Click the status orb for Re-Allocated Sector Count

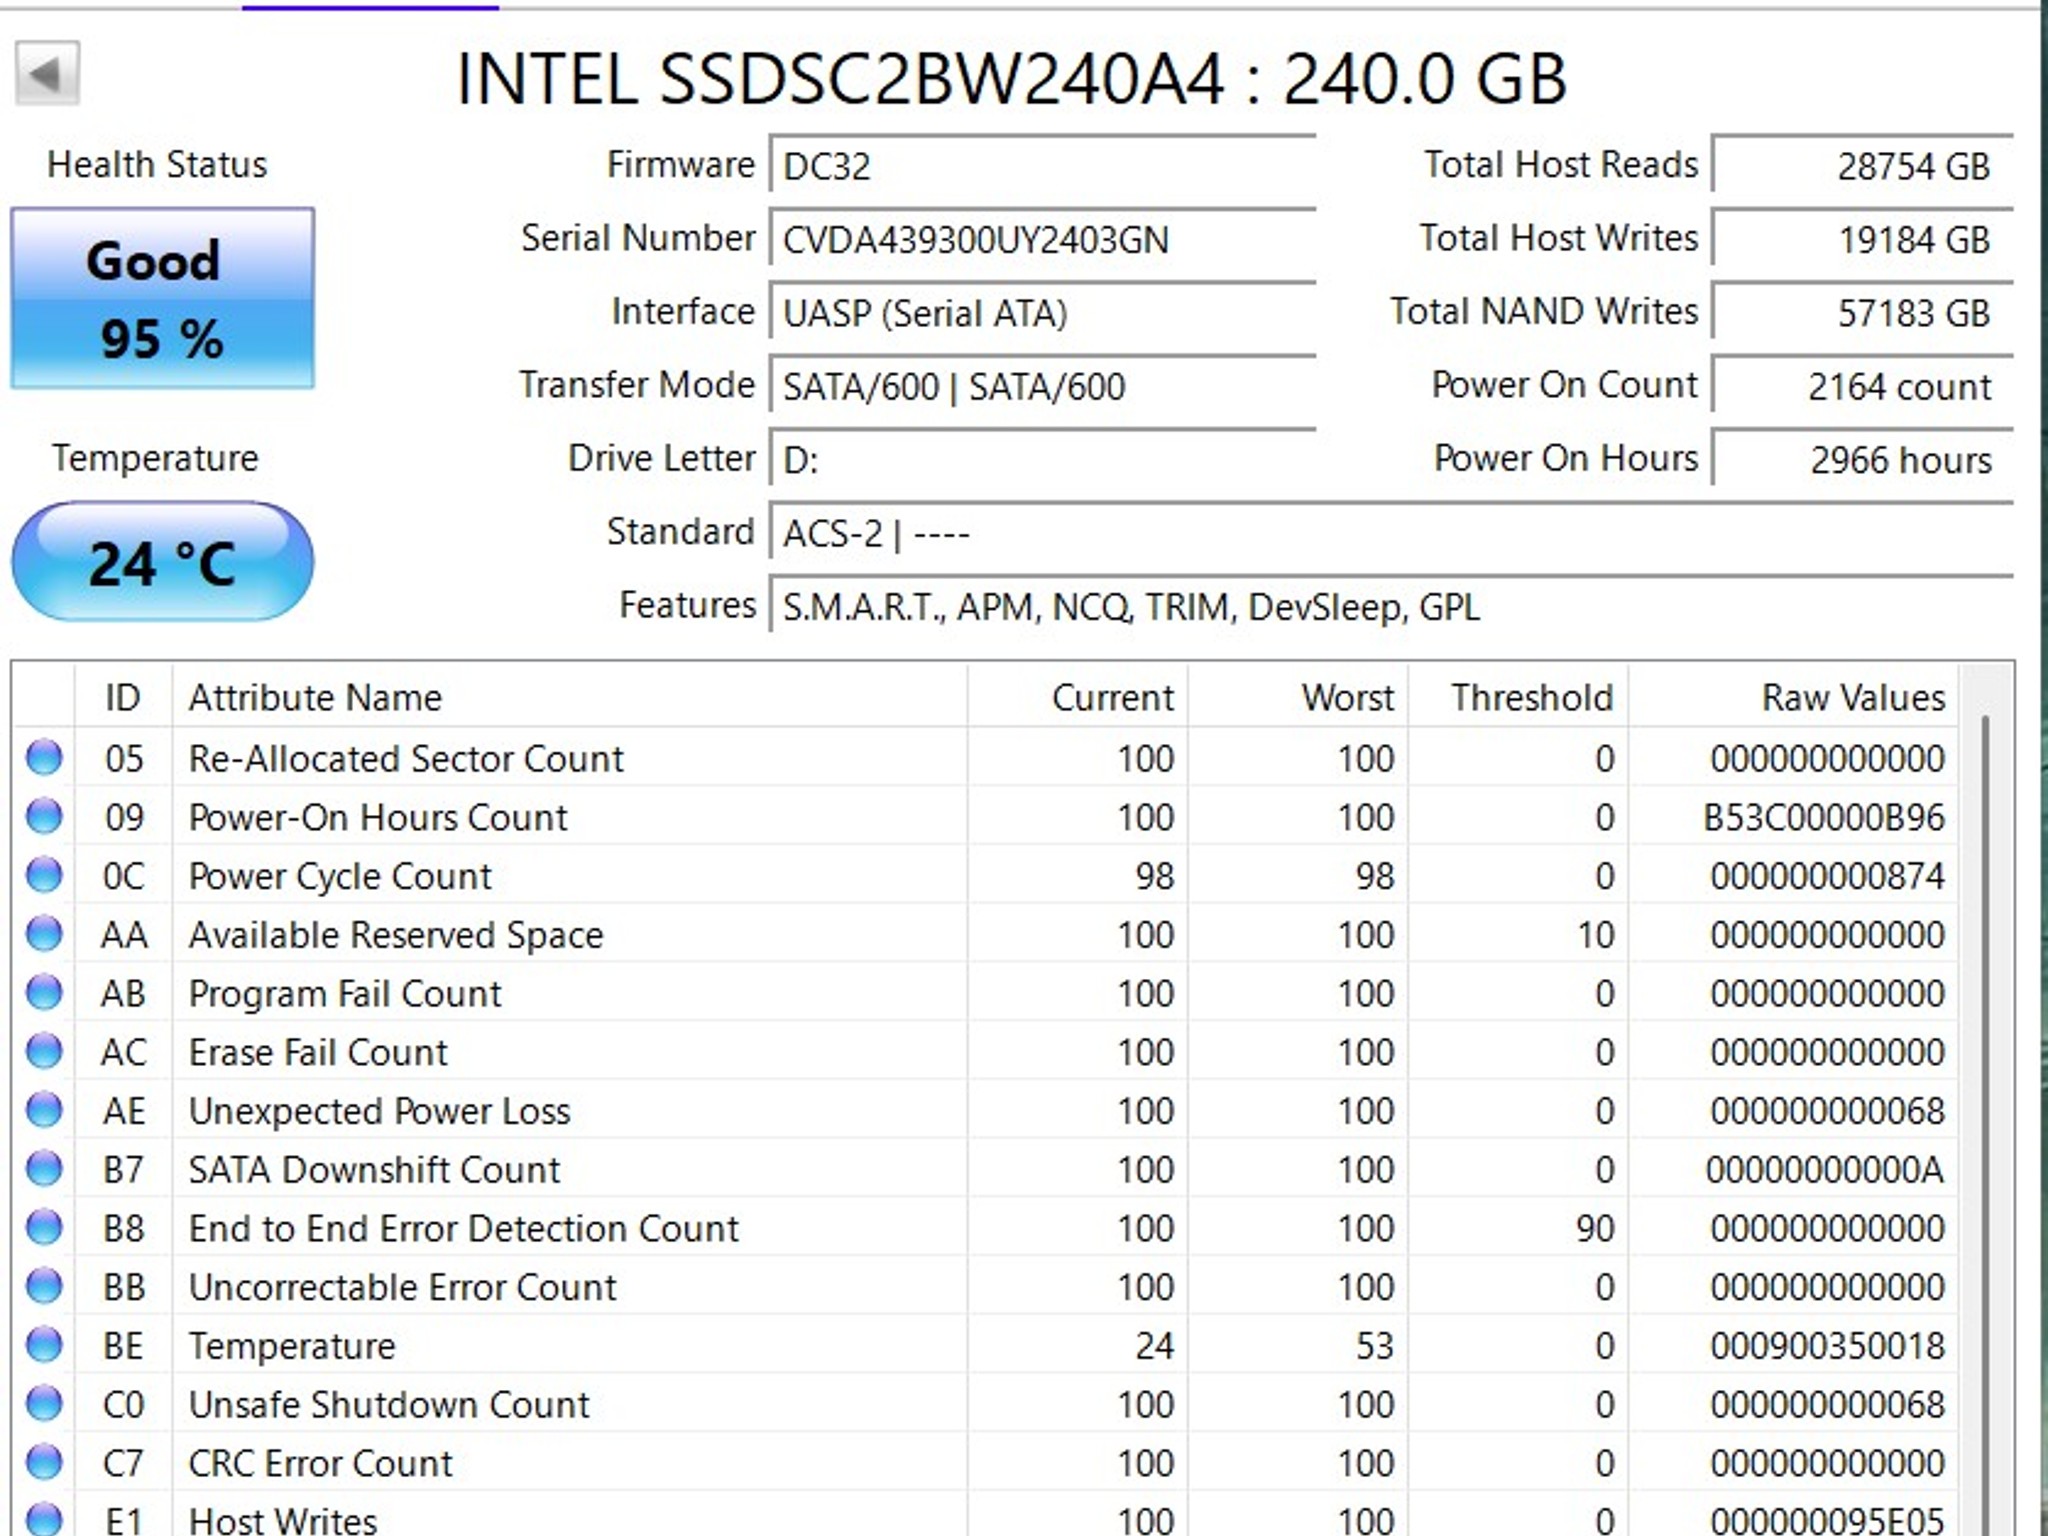(x=44, y=758)
